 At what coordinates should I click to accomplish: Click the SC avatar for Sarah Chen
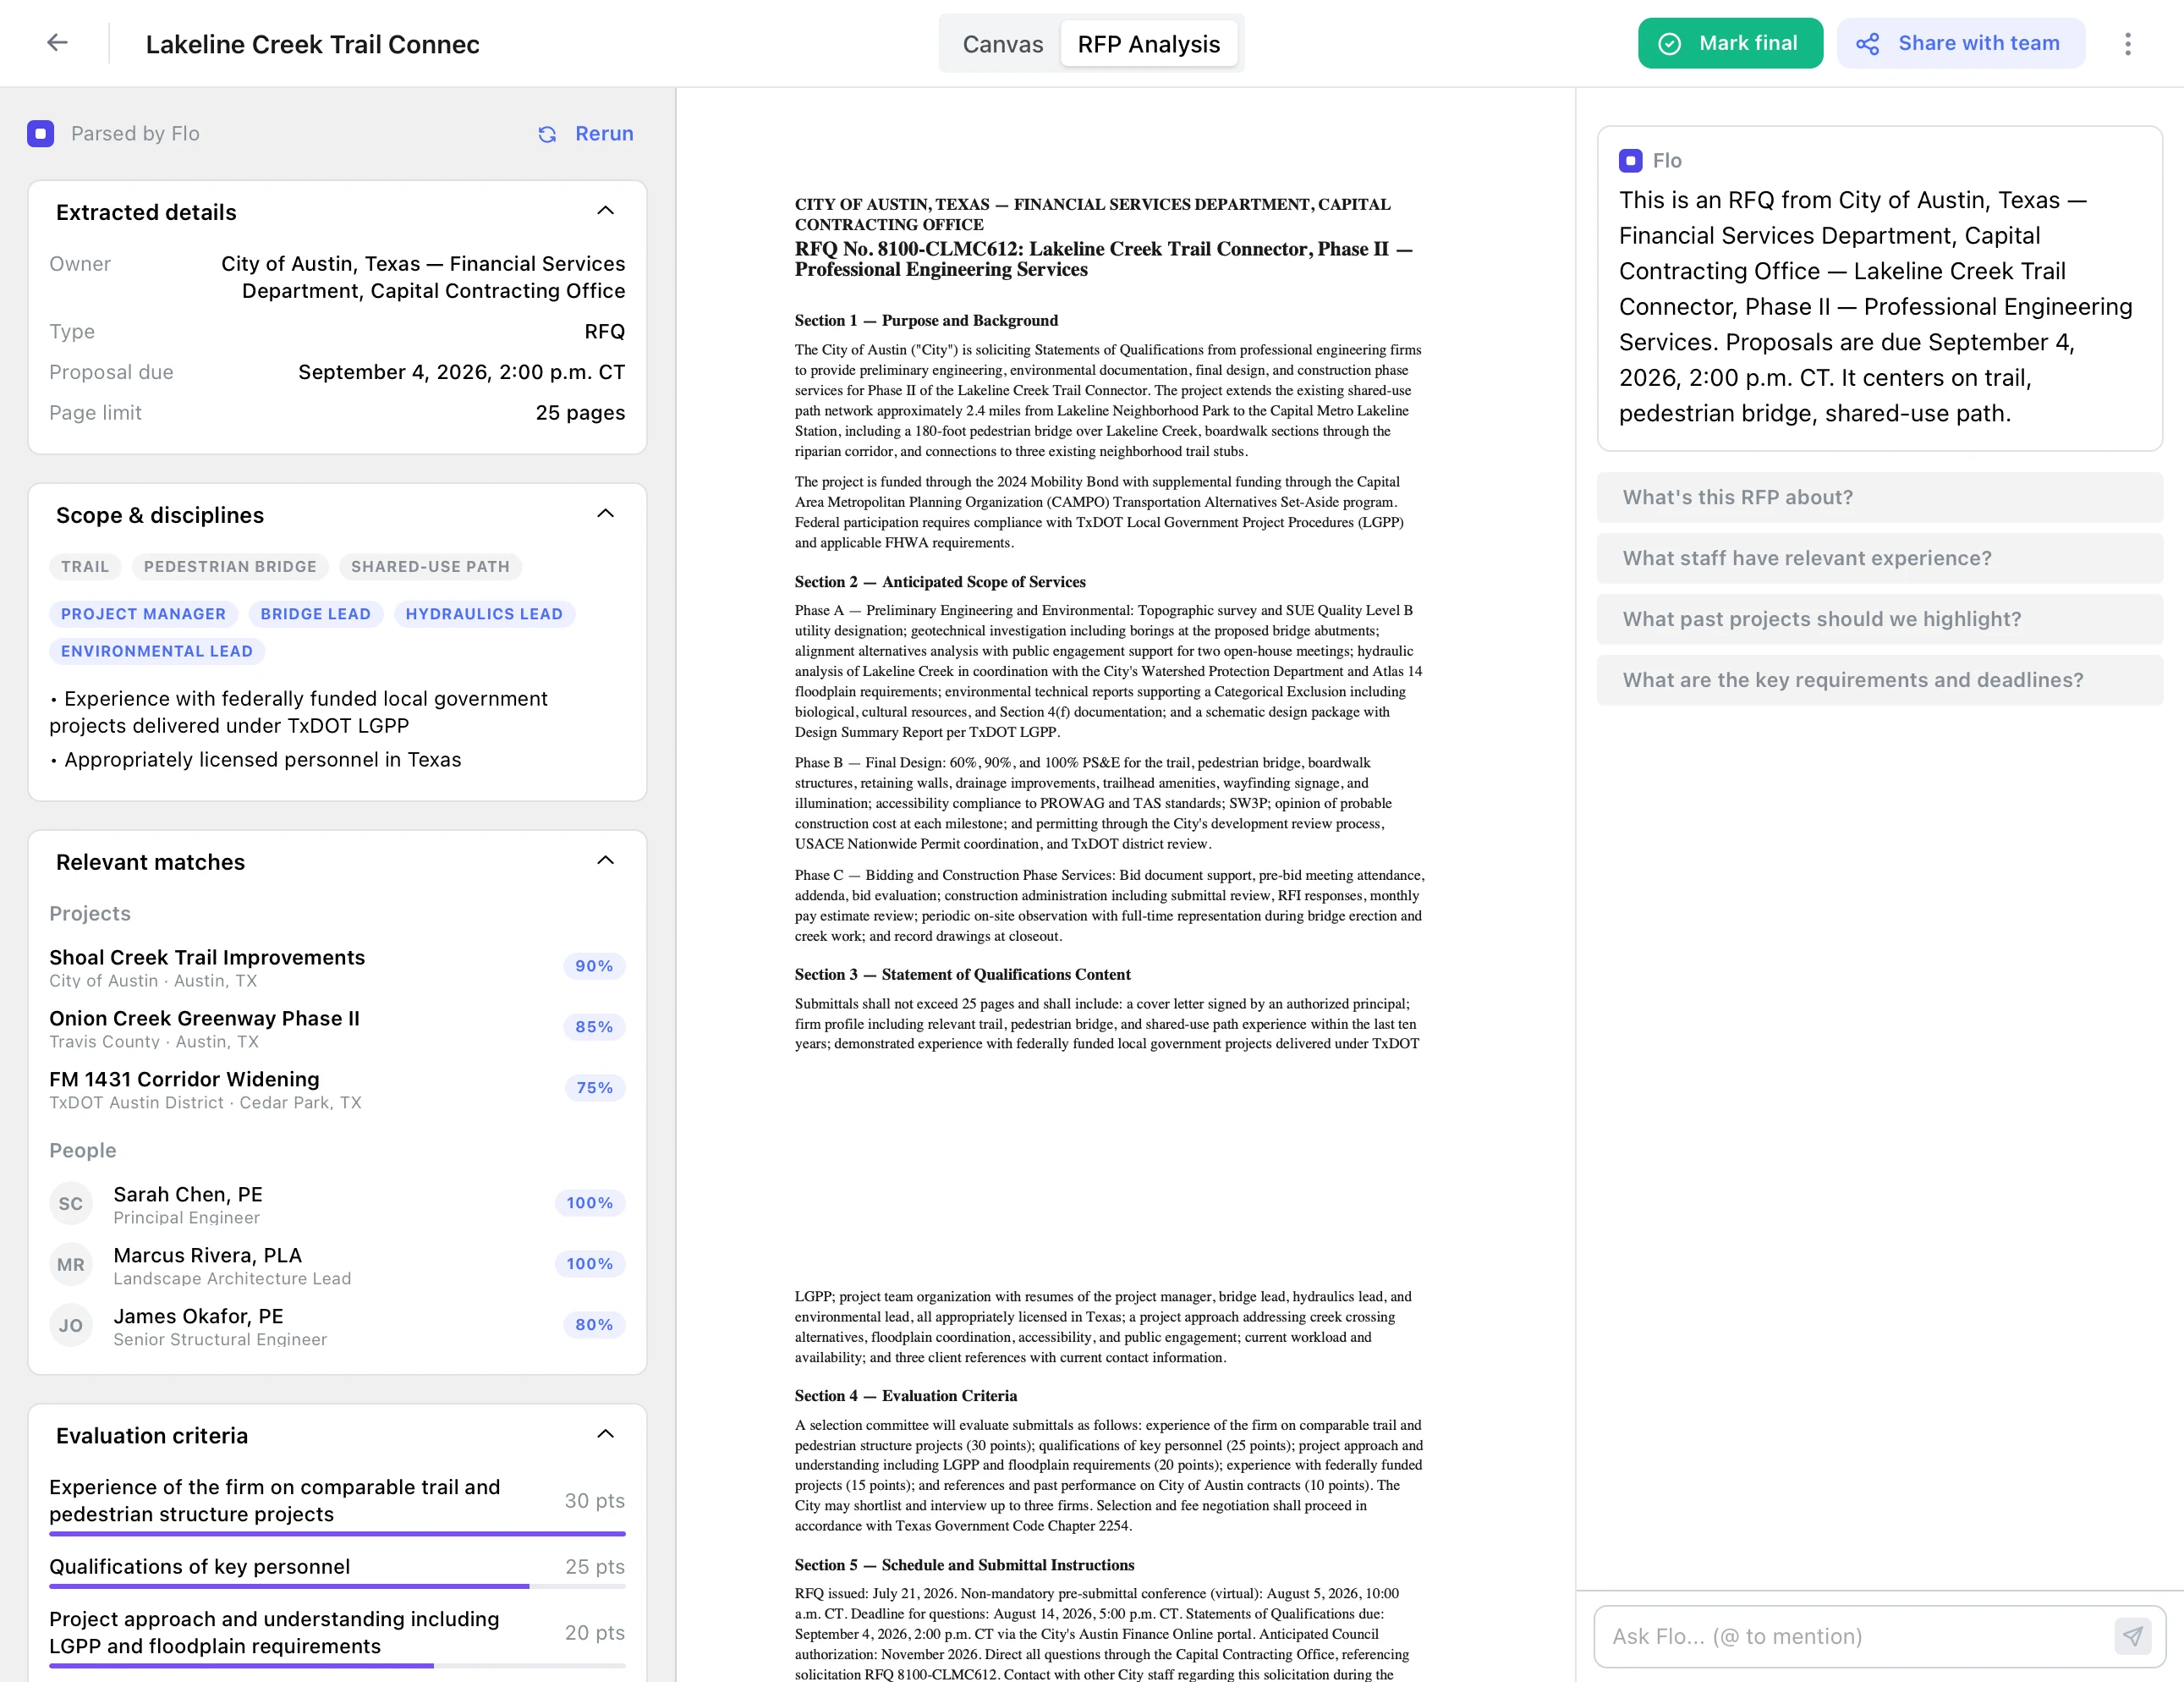coord(71,1203)
